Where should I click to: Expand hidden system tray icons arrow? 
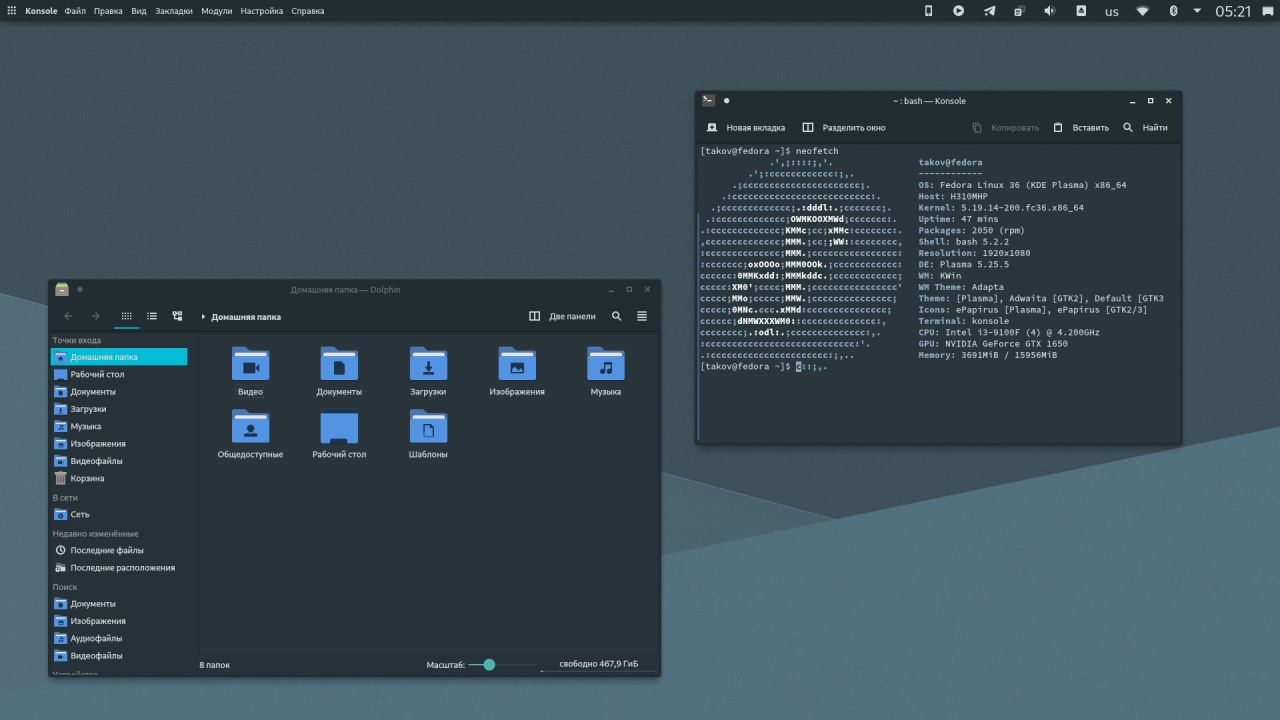1197,11
